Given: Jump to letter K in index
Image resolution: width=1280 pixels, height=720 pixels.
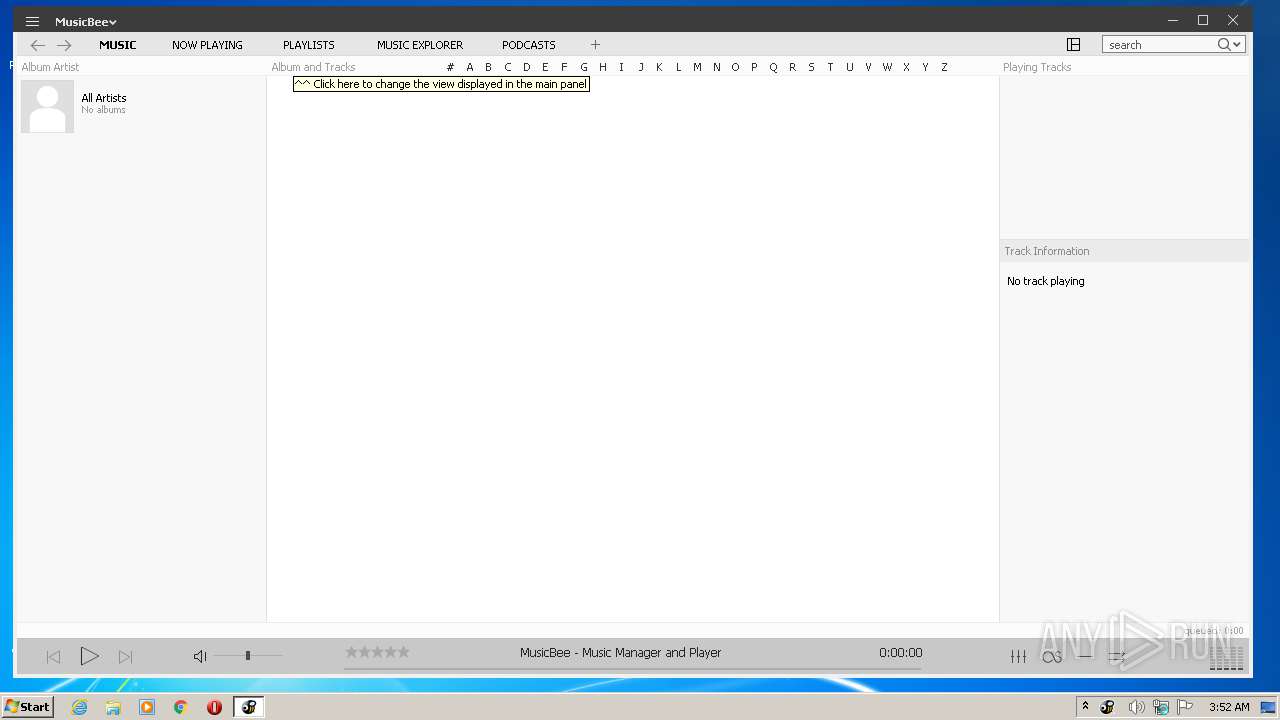Looking at the screenshot, I should (659, 67).
